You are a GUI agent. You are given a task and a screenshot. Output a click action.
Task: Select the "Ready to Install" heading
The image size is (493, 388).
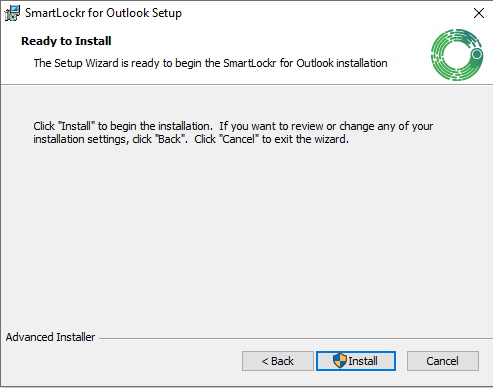pyautogui.click(x=66, y=41)
